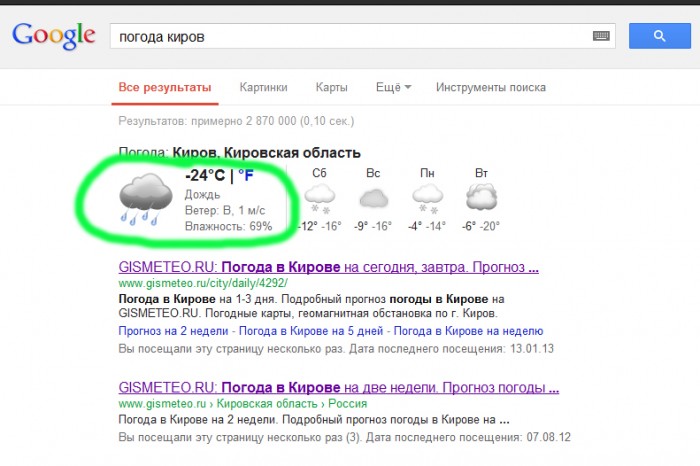The image size is (700, 466).
Task: Click the Пн temperatures '-4° -14°'
Action: [x=427, y=226]
